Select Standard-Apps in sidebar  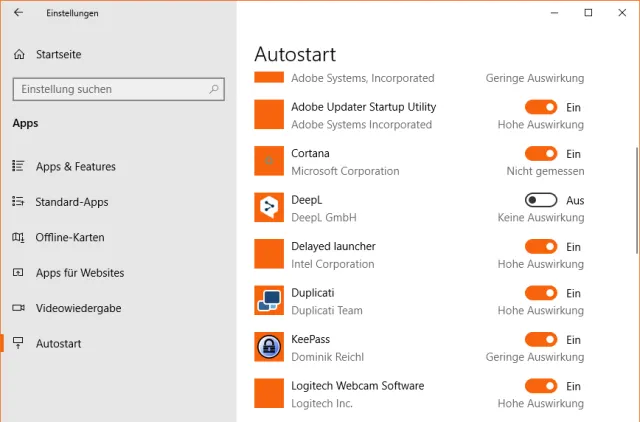[x=71, y=202]
